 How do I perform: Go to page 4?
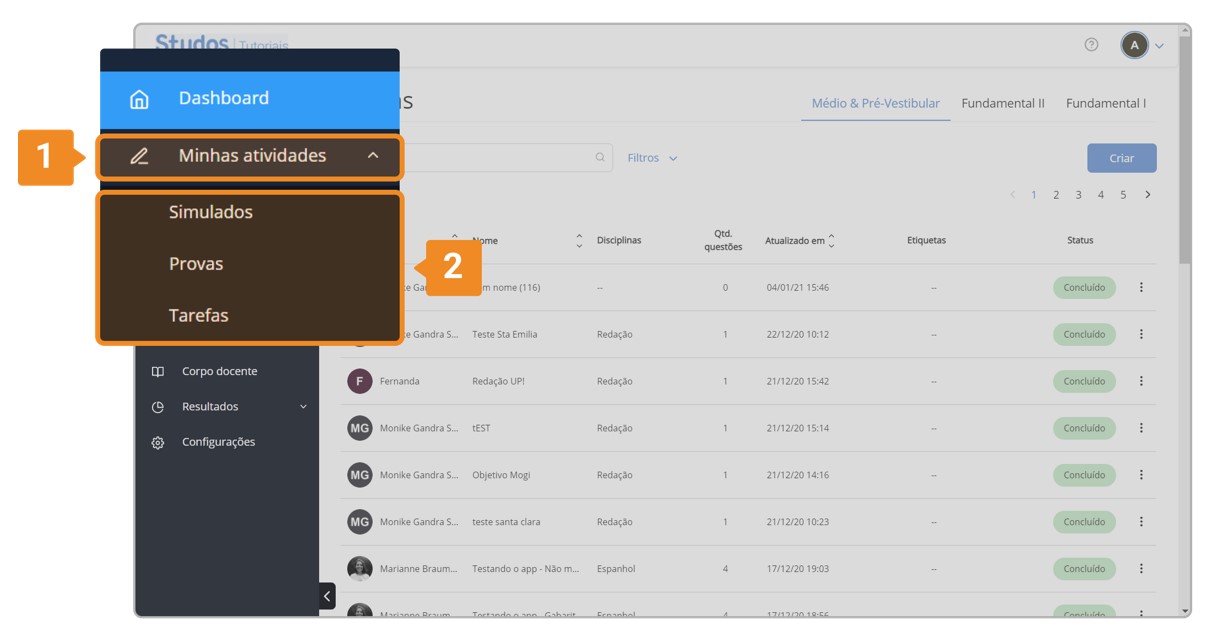click(1101, 195)
